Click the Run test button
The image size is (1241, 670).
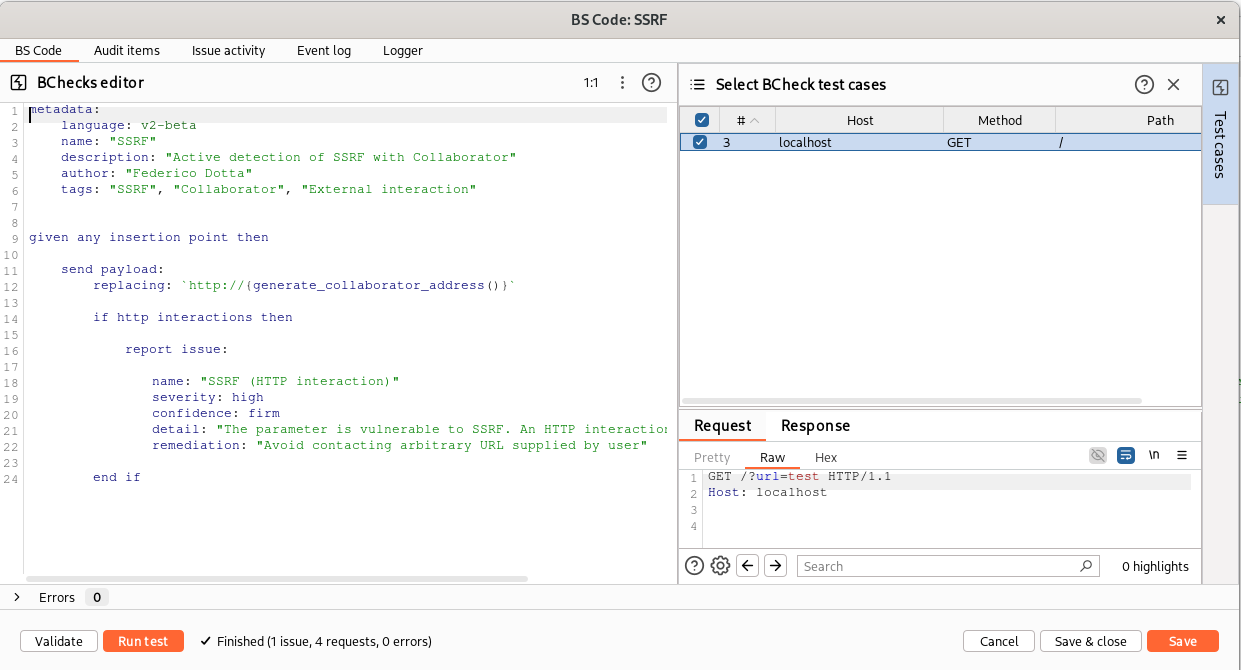143,641
